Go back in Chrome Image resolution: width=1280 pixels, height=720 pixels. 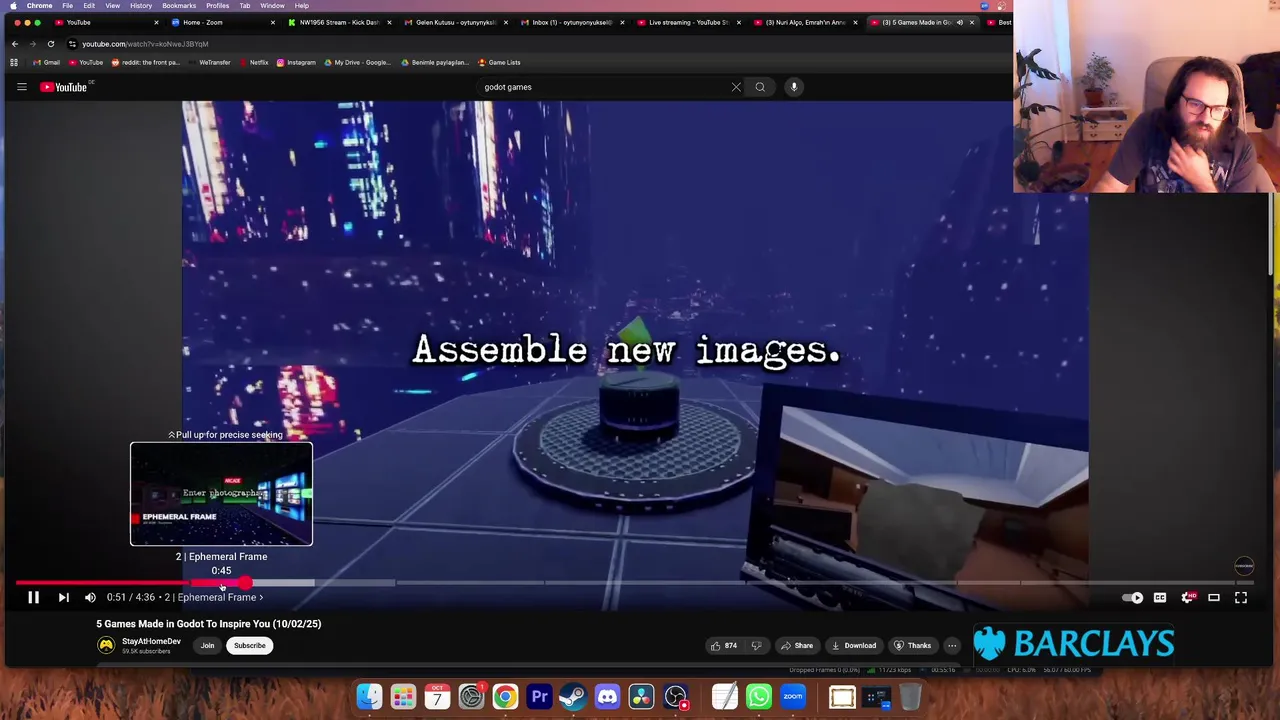[14, 44]
